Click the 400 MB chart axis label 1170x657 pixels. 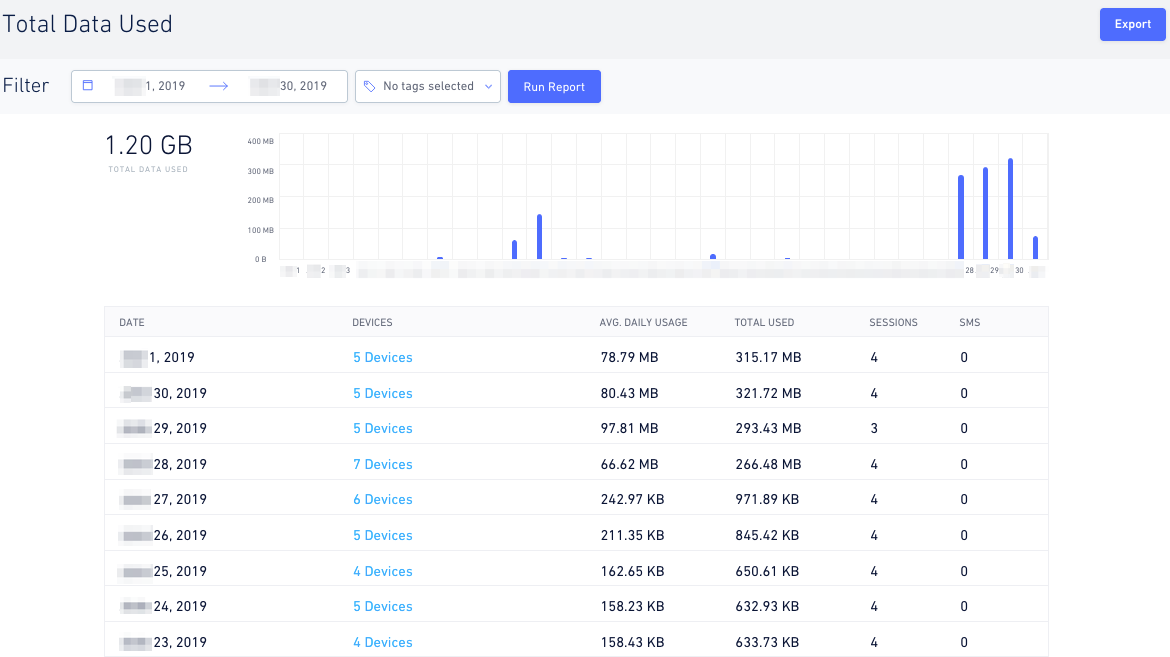[x=260, y=141]
